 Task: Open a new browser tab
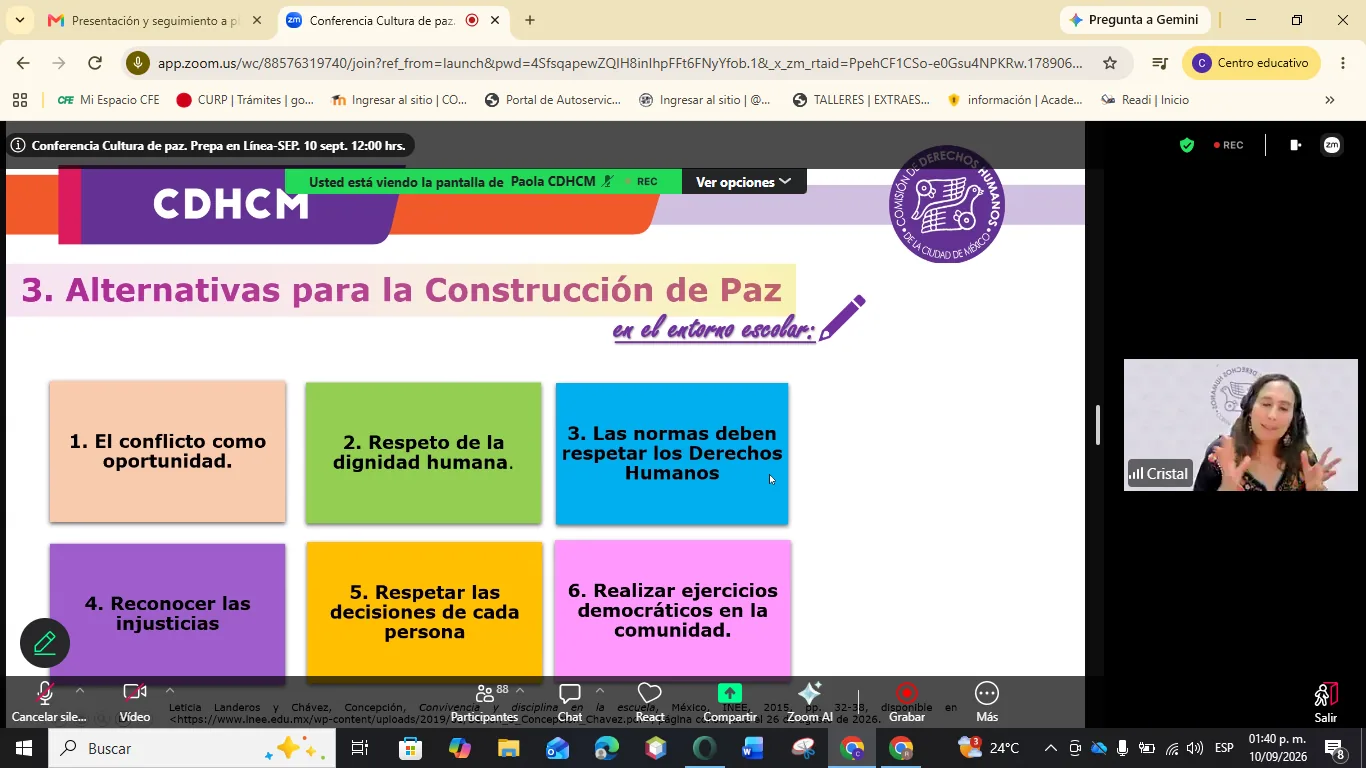tap(530, 20)
